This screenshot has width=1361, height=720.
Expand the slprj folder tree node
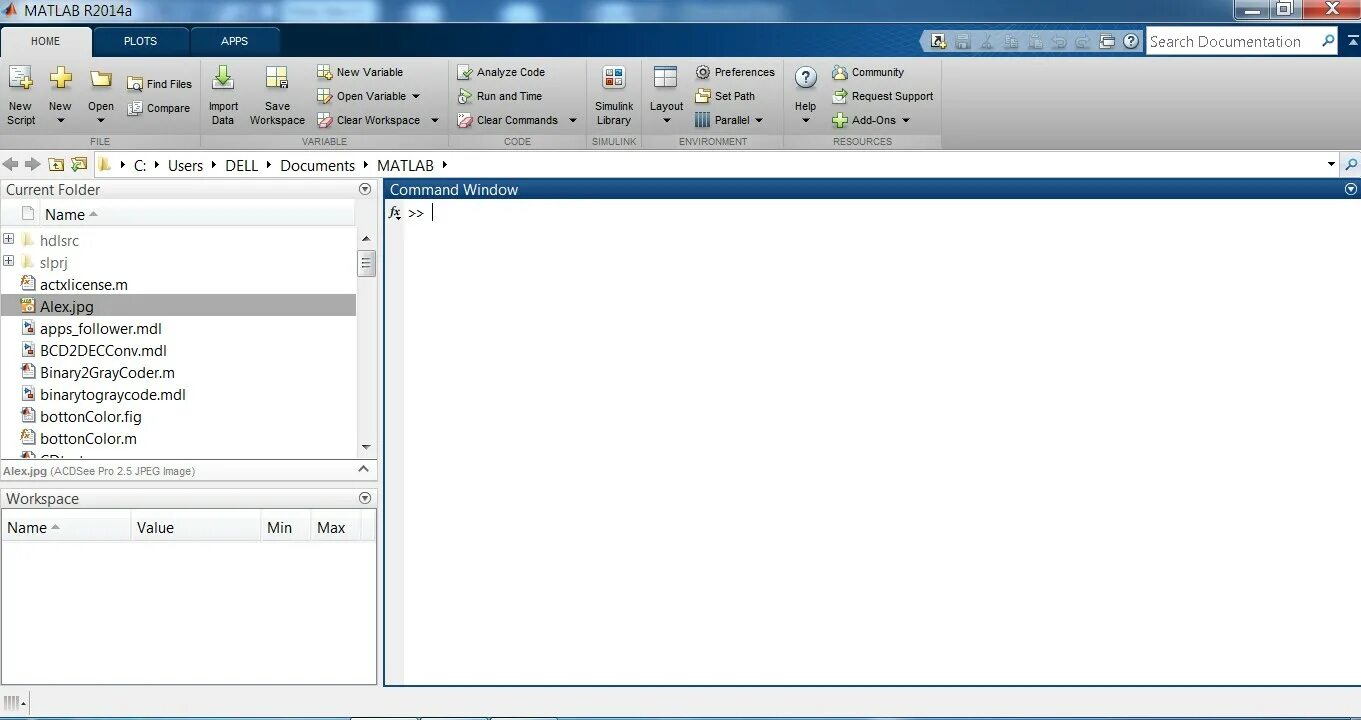[9, 261]
